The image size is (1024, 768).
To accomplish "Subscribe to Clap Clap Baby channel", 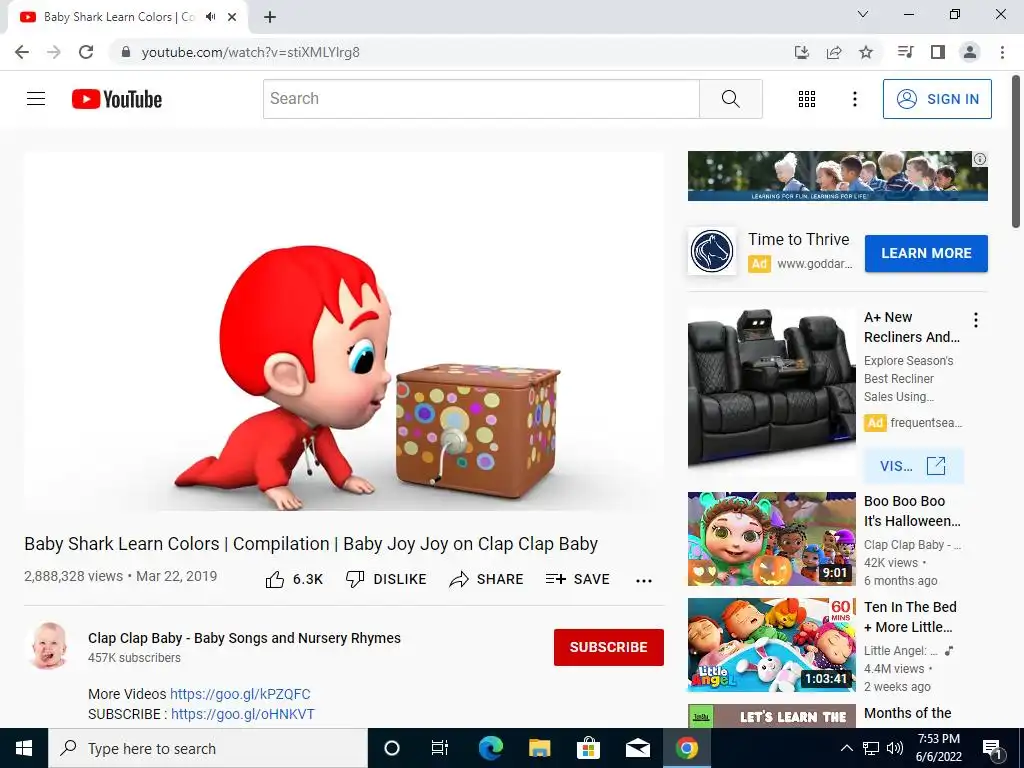I will tap(609, 647).
